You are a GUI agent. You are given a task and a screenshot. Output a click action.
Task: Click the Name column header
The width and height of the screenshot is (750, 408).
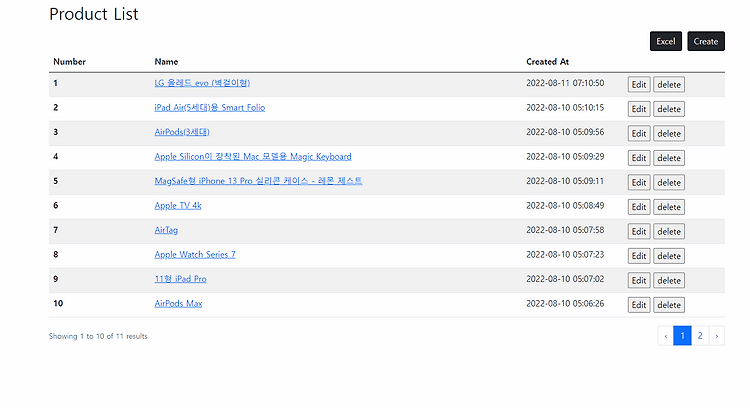coord(166,62)
